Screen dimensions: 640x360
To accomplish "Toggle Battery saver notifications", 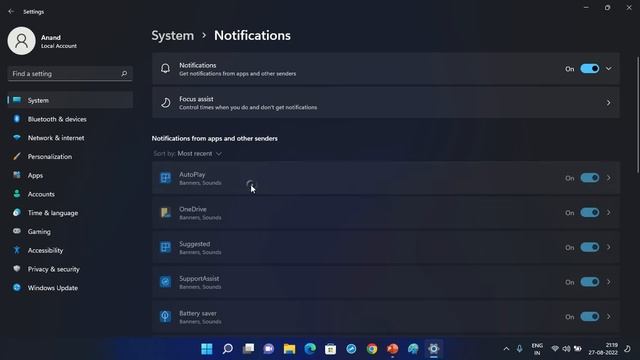I will (590, 316).
